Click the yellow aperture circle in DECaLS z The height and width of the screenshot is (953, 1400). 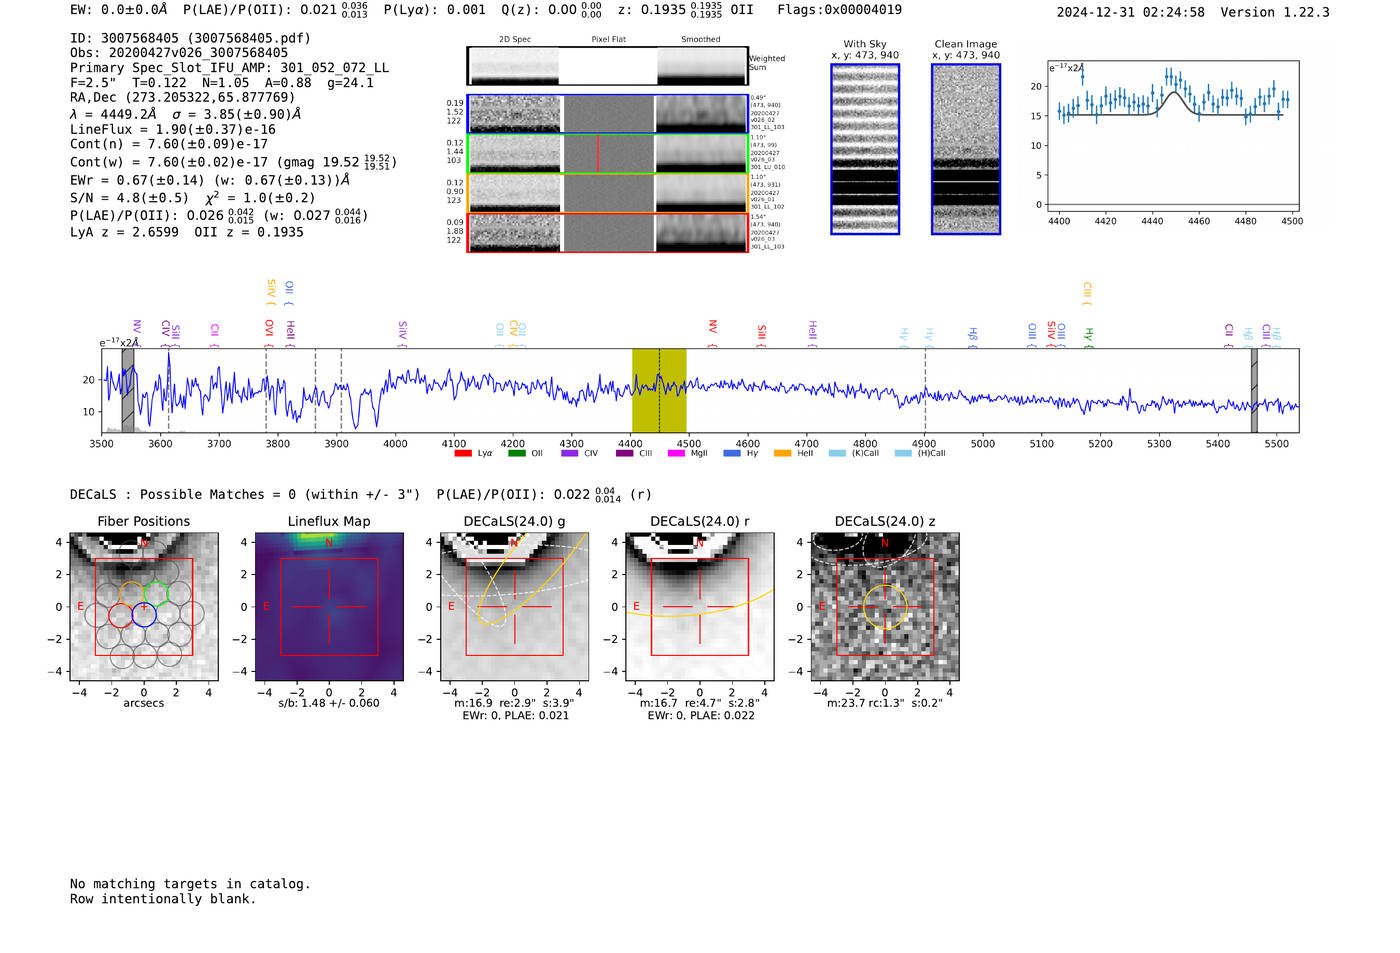(x=885, y=607)
